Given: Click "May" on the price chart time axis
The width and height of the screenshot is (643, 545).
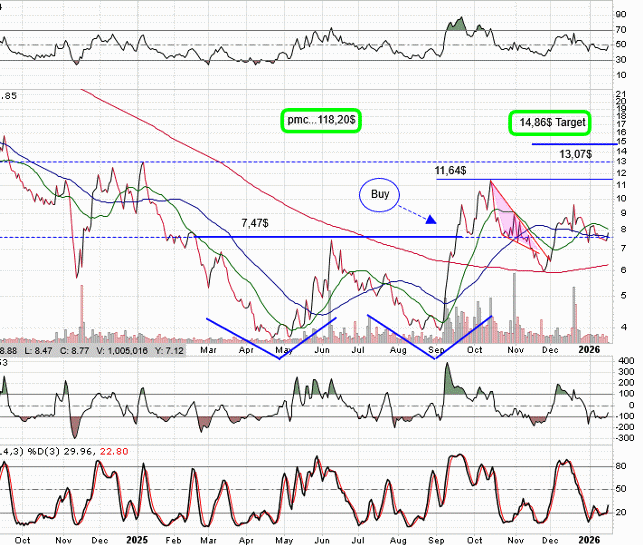Looking at the screenshot, I should tap(284, 351).
